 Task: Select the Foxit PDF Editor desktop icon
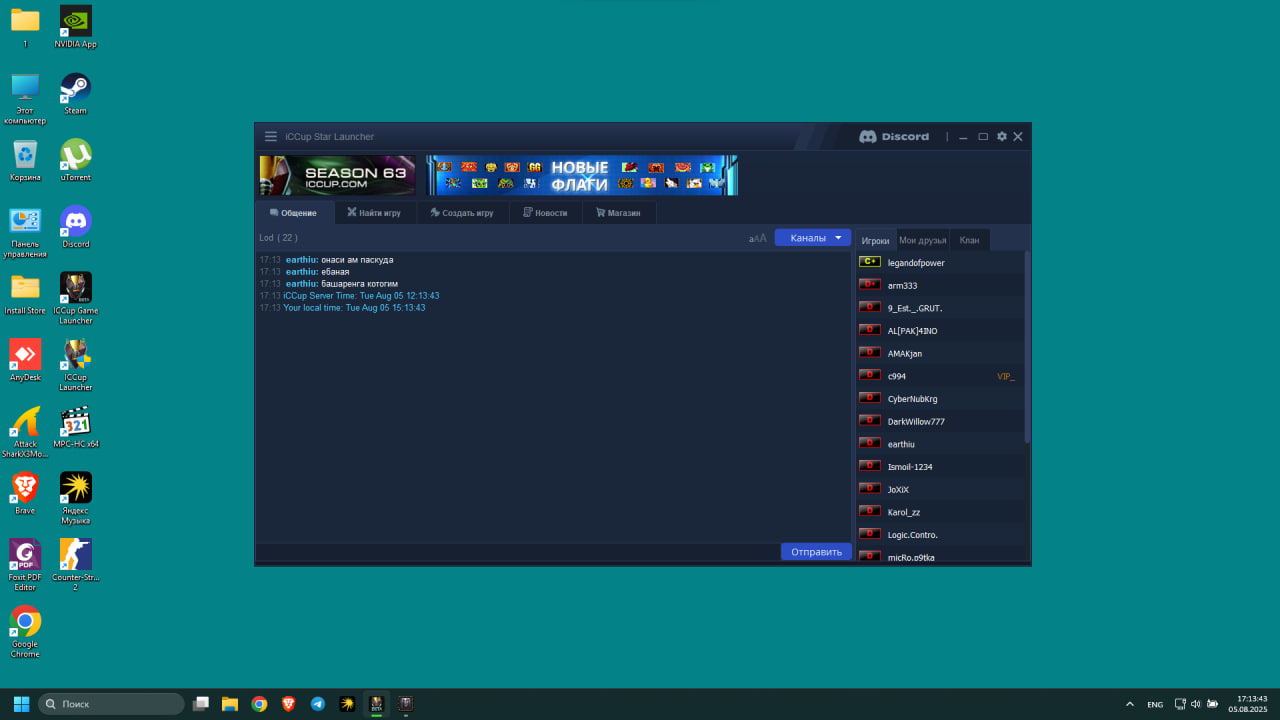(x=25, y=565)
